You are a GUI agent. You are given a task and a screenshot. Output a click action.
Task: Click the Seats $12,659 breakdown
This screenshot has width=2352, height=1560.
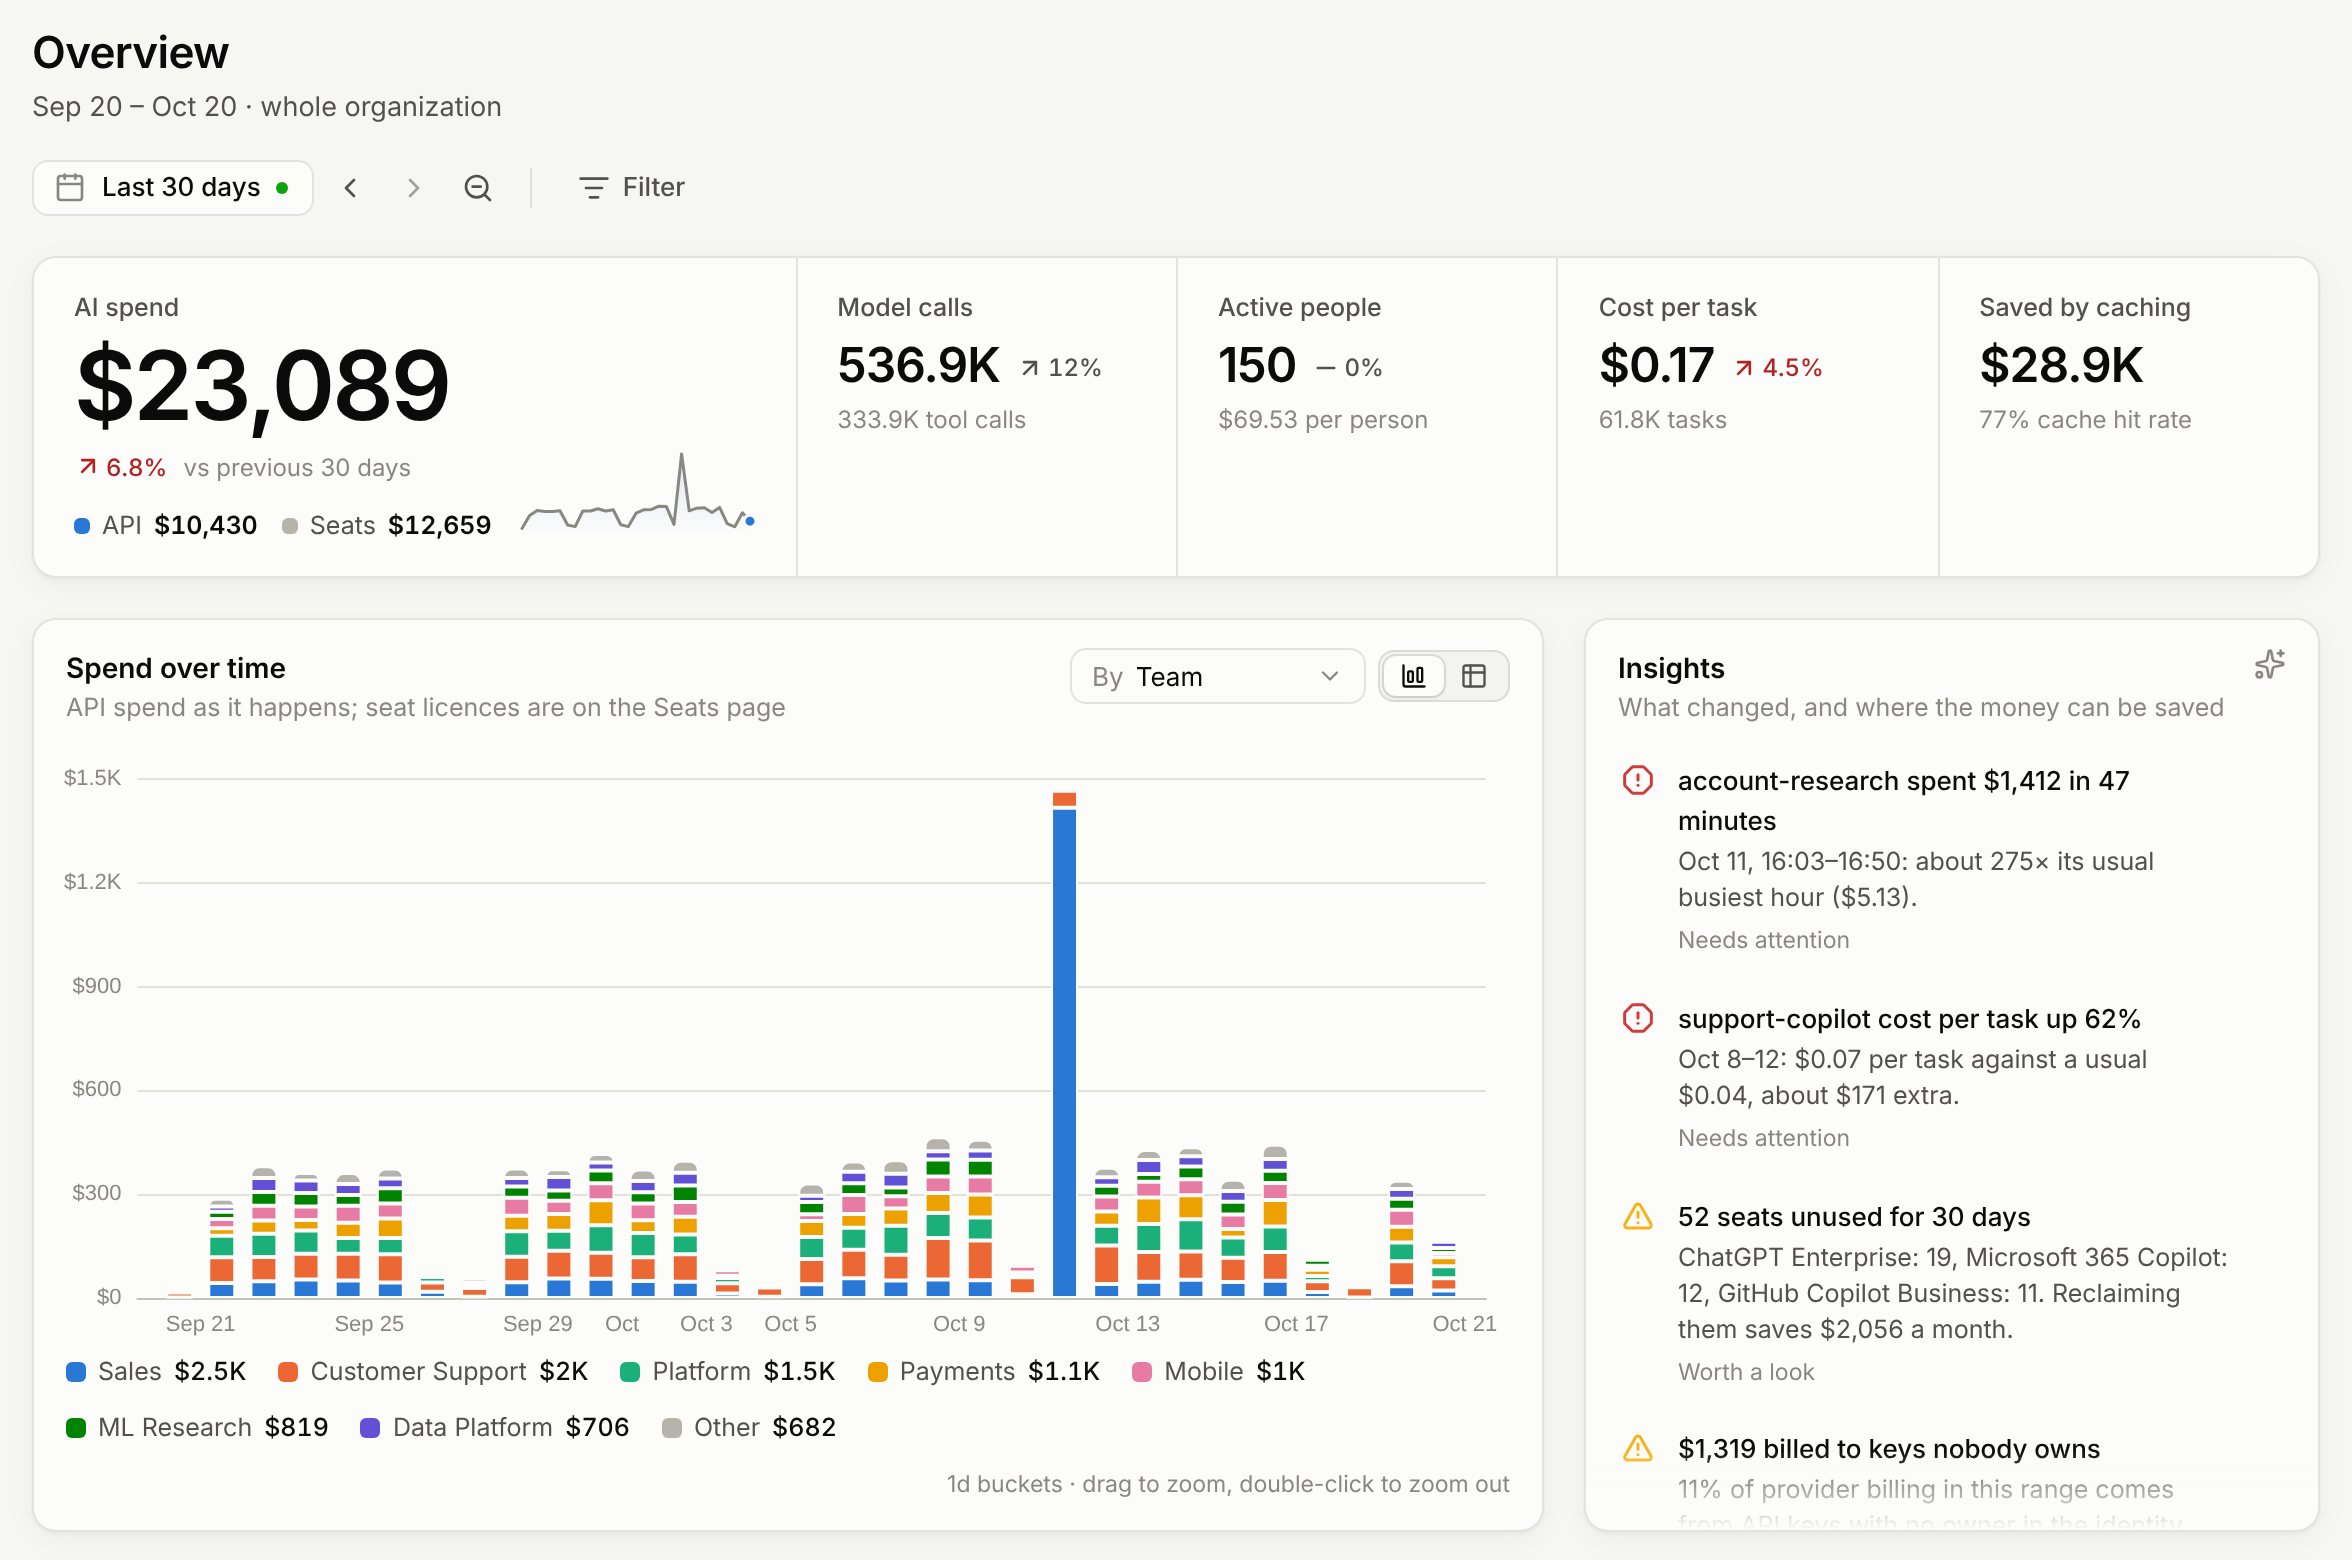[387, 526]
